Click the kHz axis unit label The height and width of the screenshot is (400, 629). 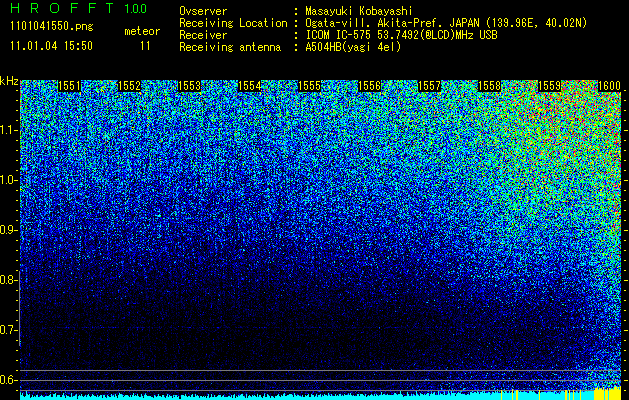pyautogui.click(x=9, y=81)
